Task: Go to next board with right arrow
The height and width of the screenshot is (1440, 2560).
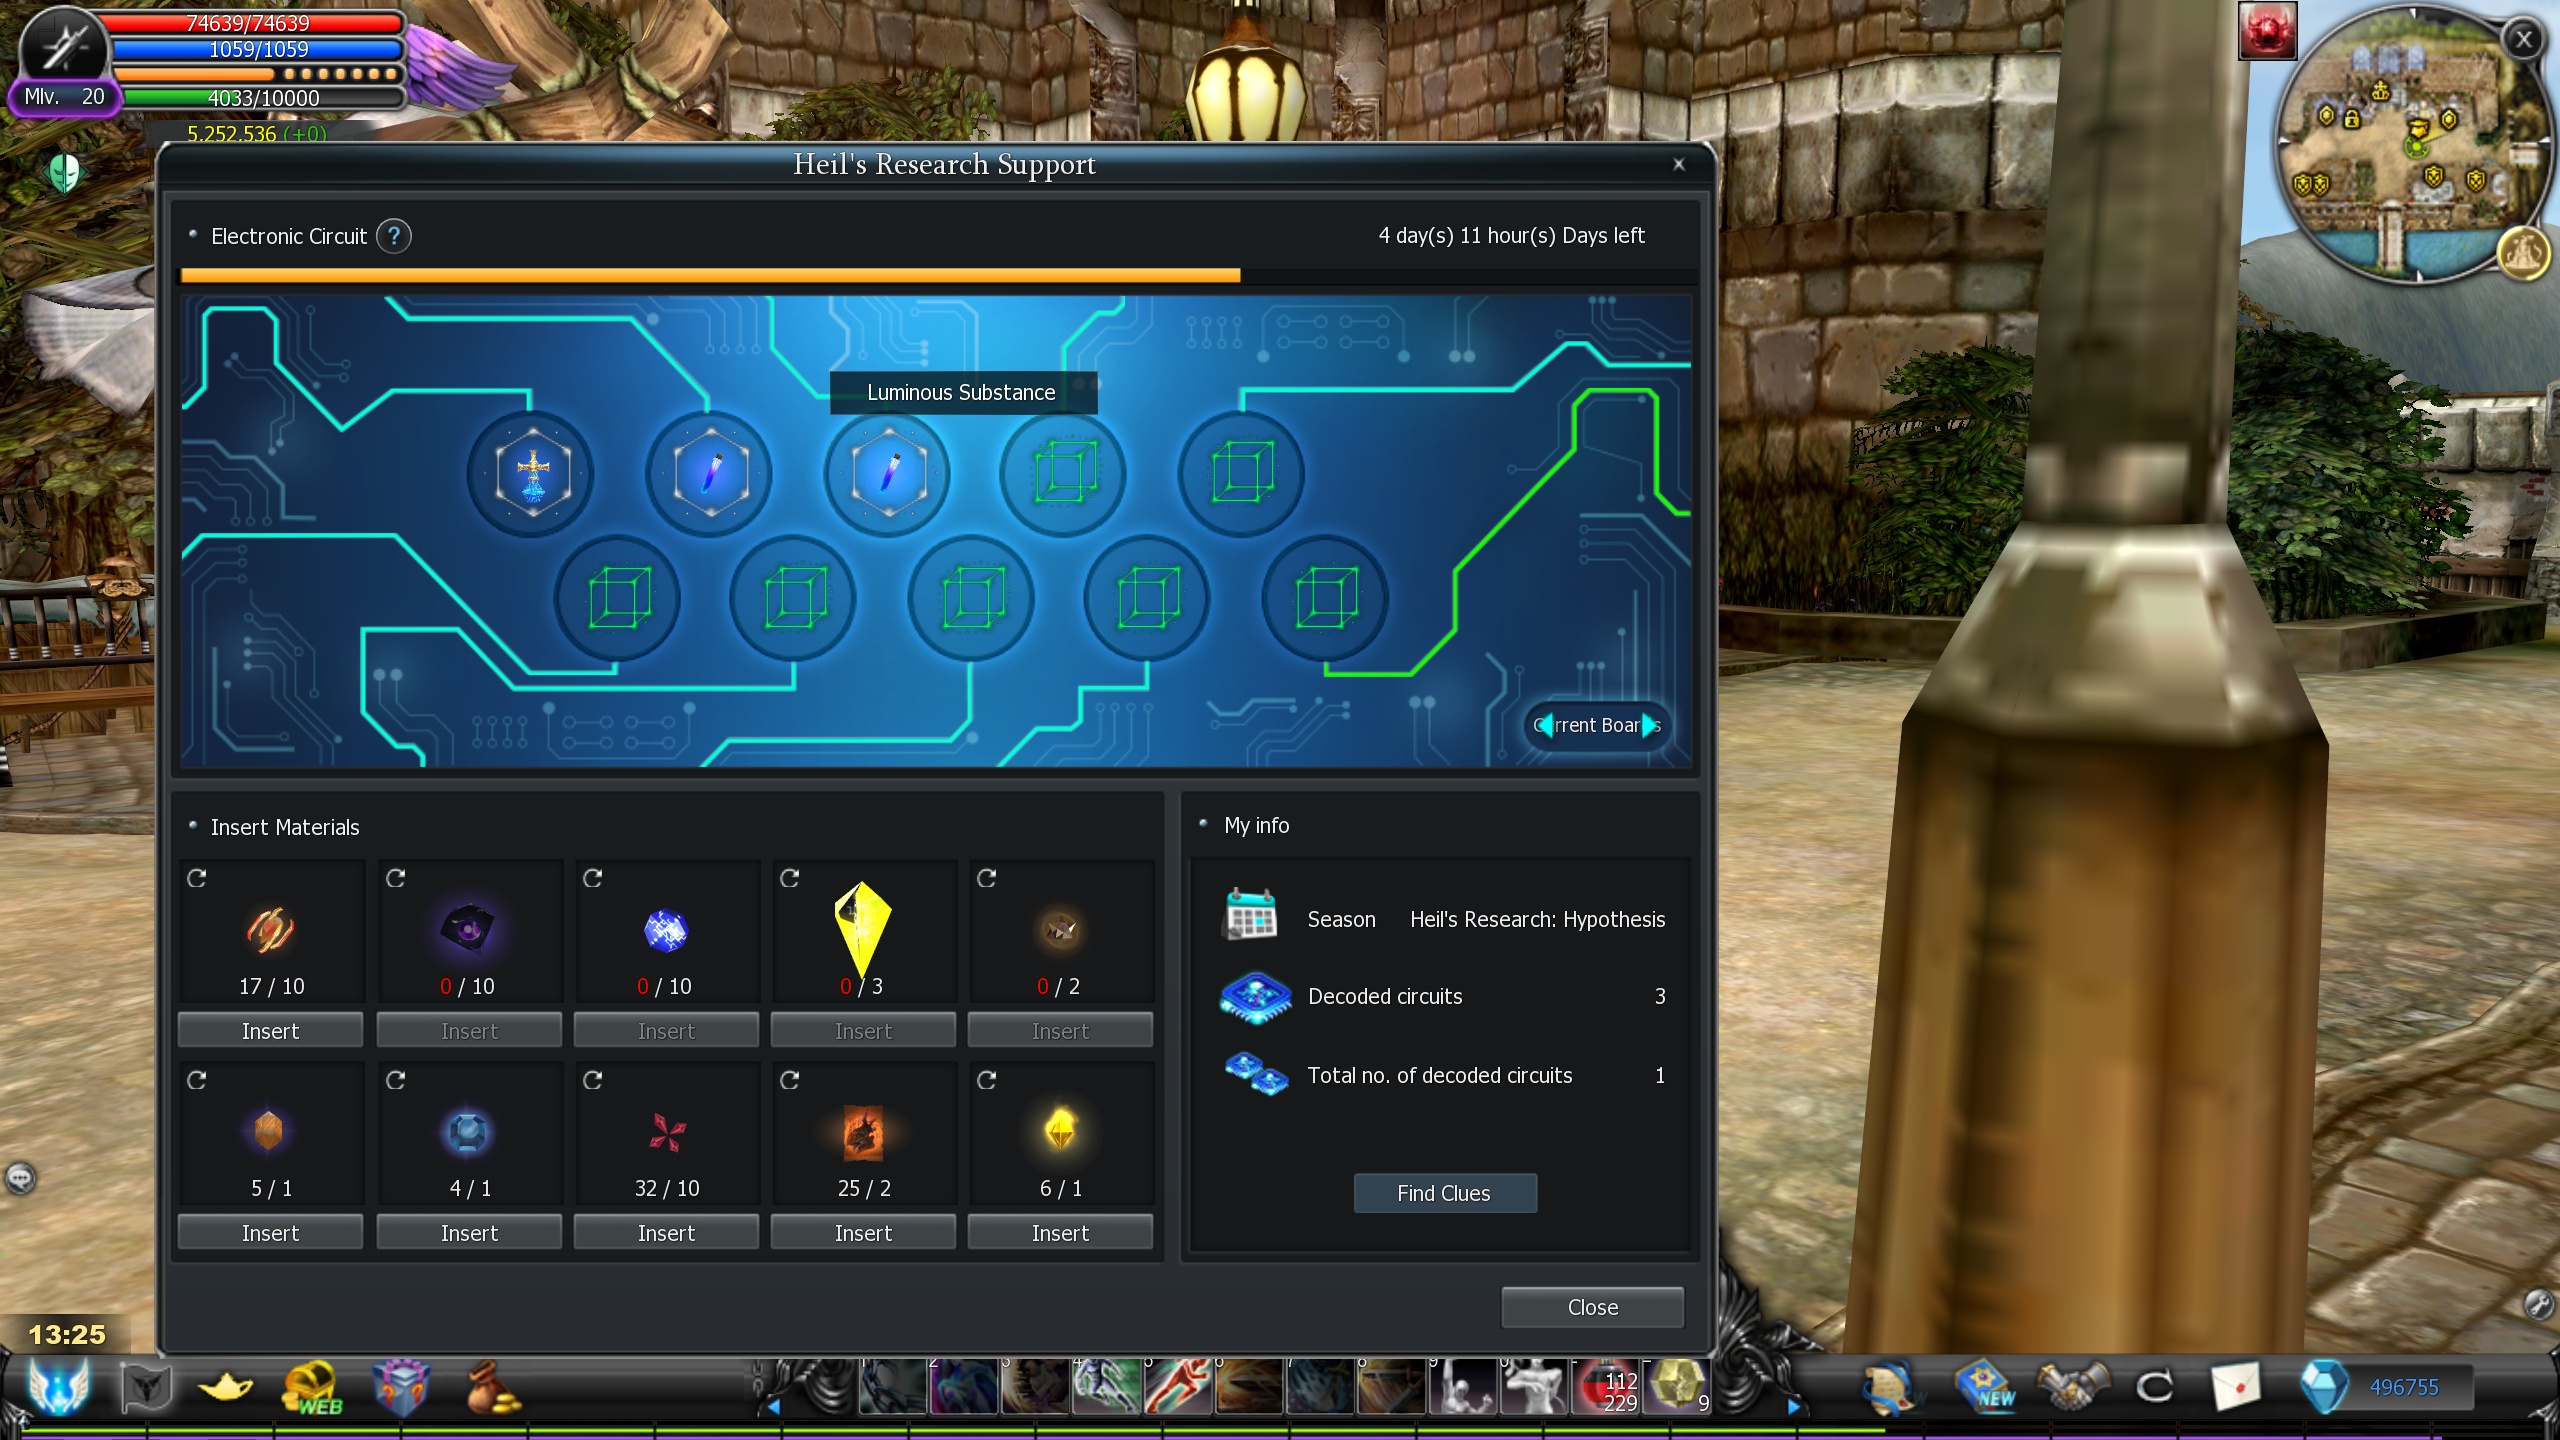Action: [x=1649, y=725]
